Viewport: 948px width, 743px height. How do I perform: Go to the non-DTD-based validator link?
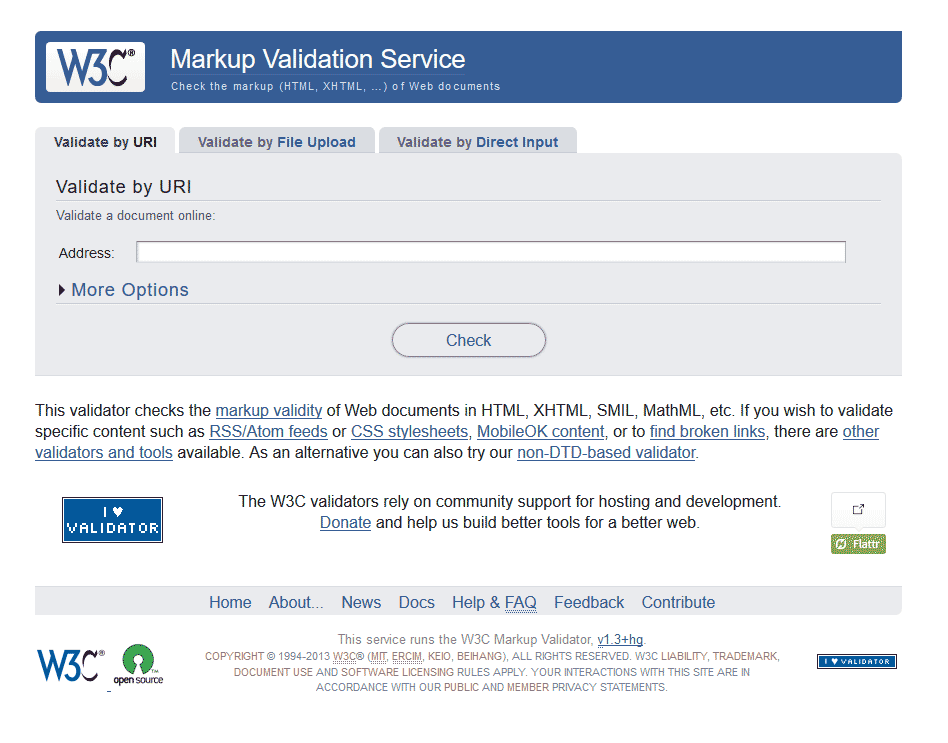click(605, 452)
